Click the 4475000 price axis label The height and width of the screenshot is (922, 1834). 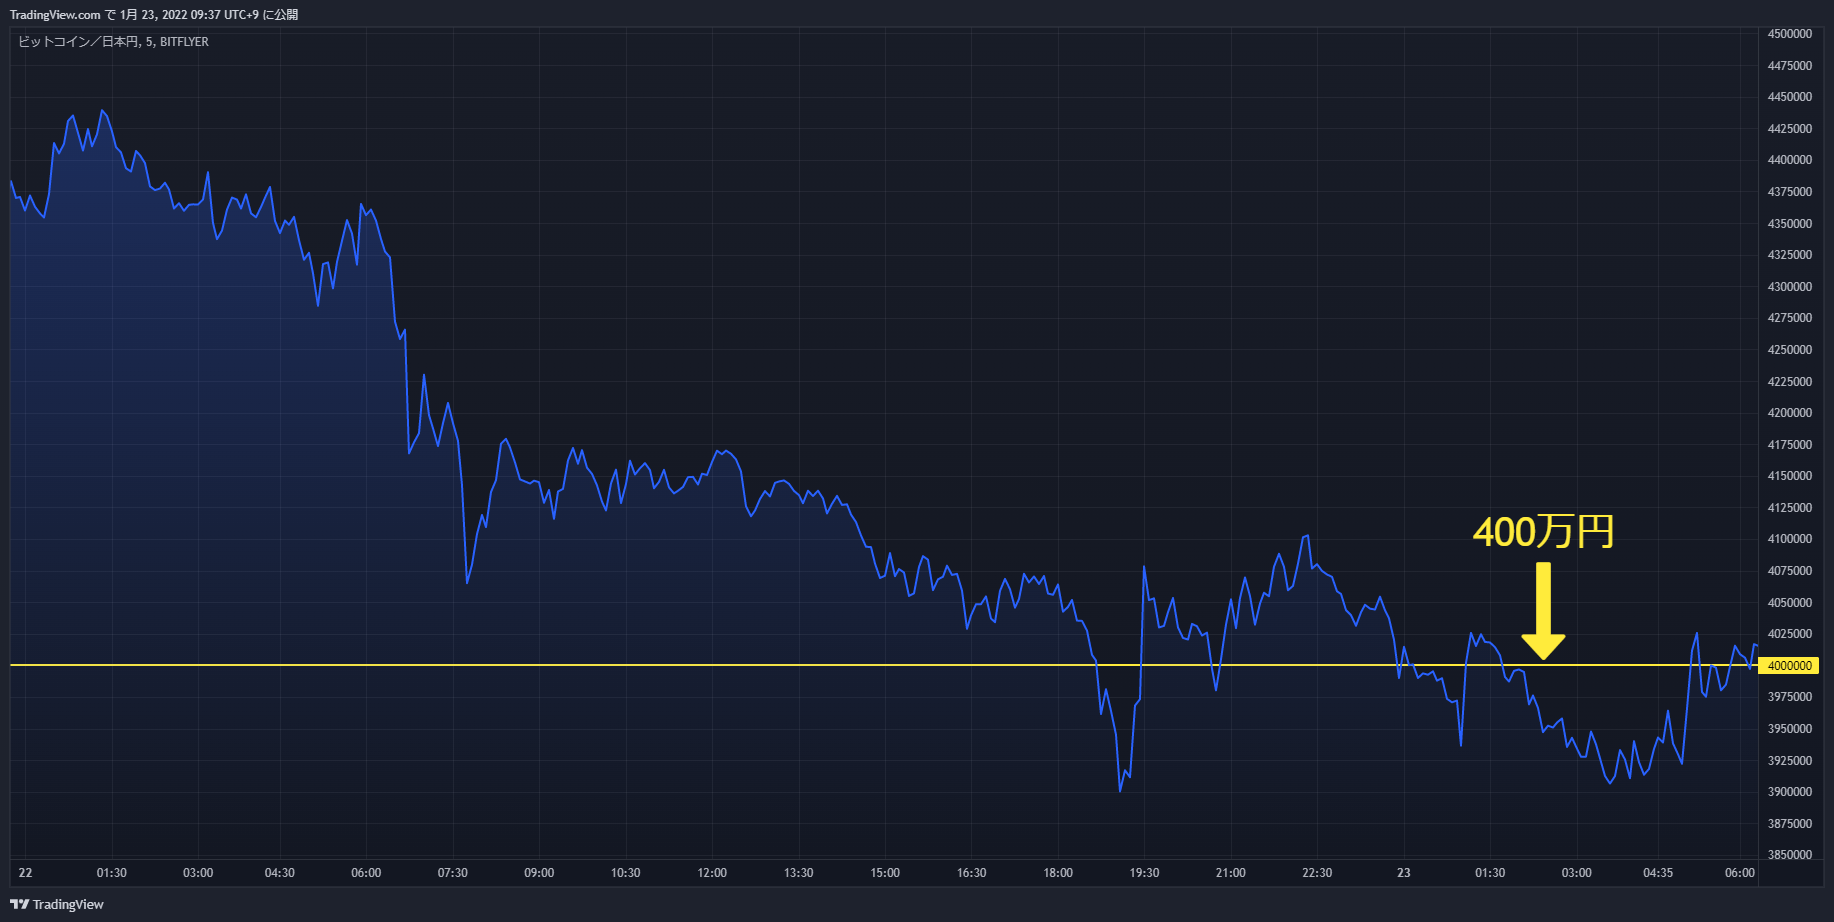pos(1789,66)
